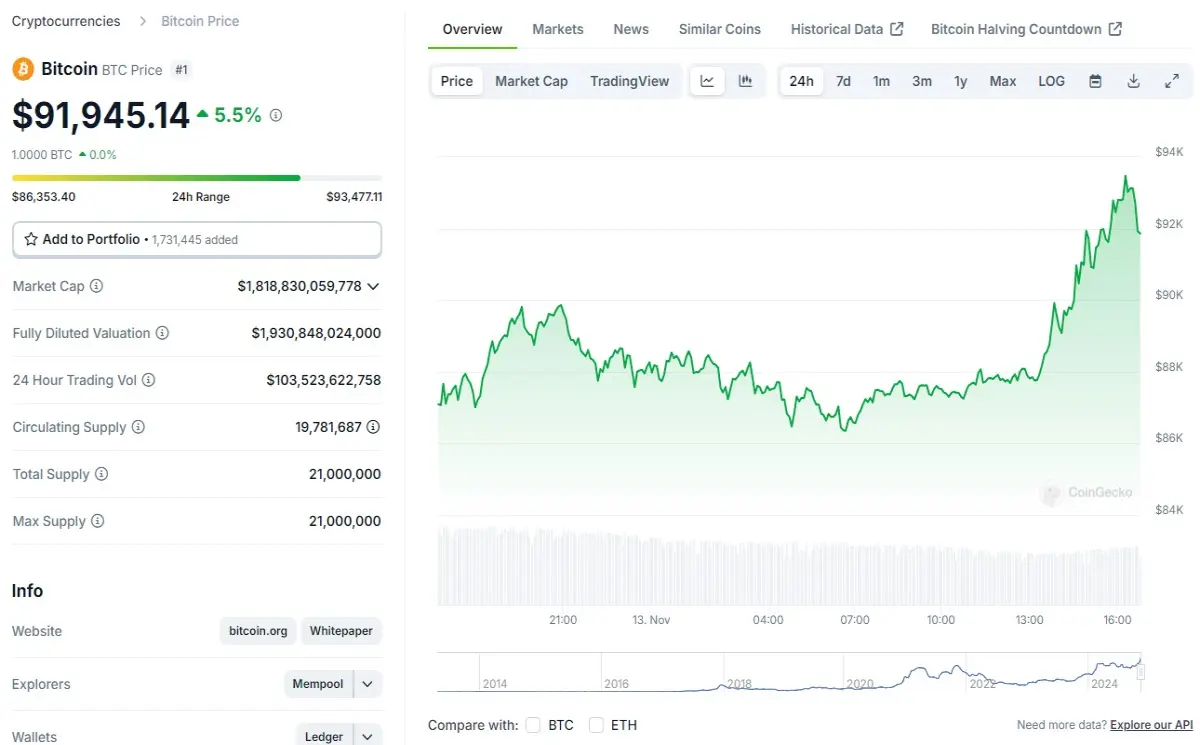Viewport: 1200px width, 745px height.
Task: Click info icon beside 19,781,687 value
Action: click(373, 427)
